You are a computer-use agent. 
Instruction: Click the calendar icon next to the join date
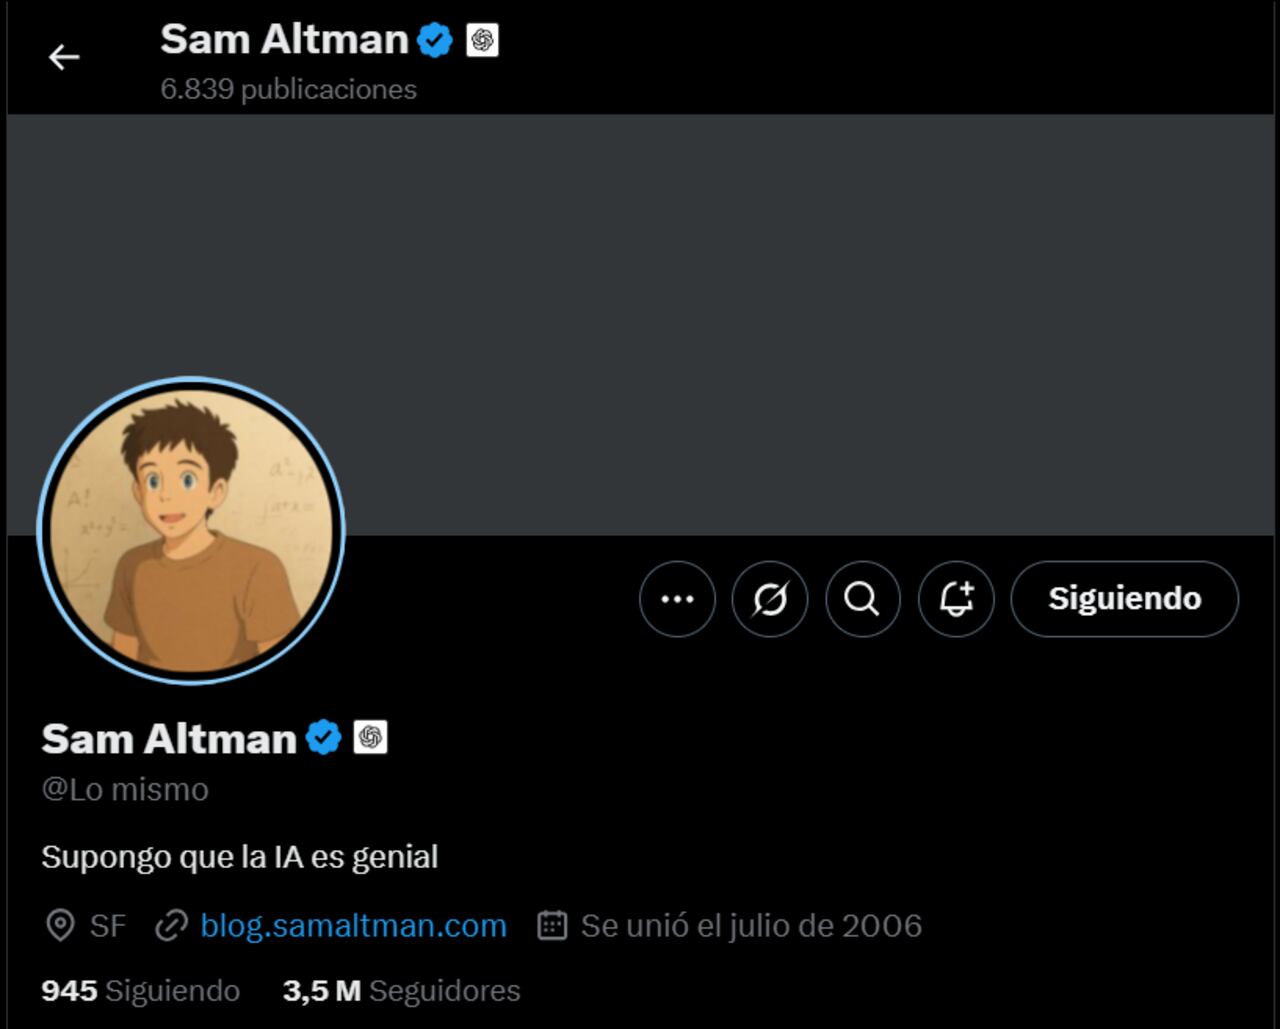(x=553, y=925)
